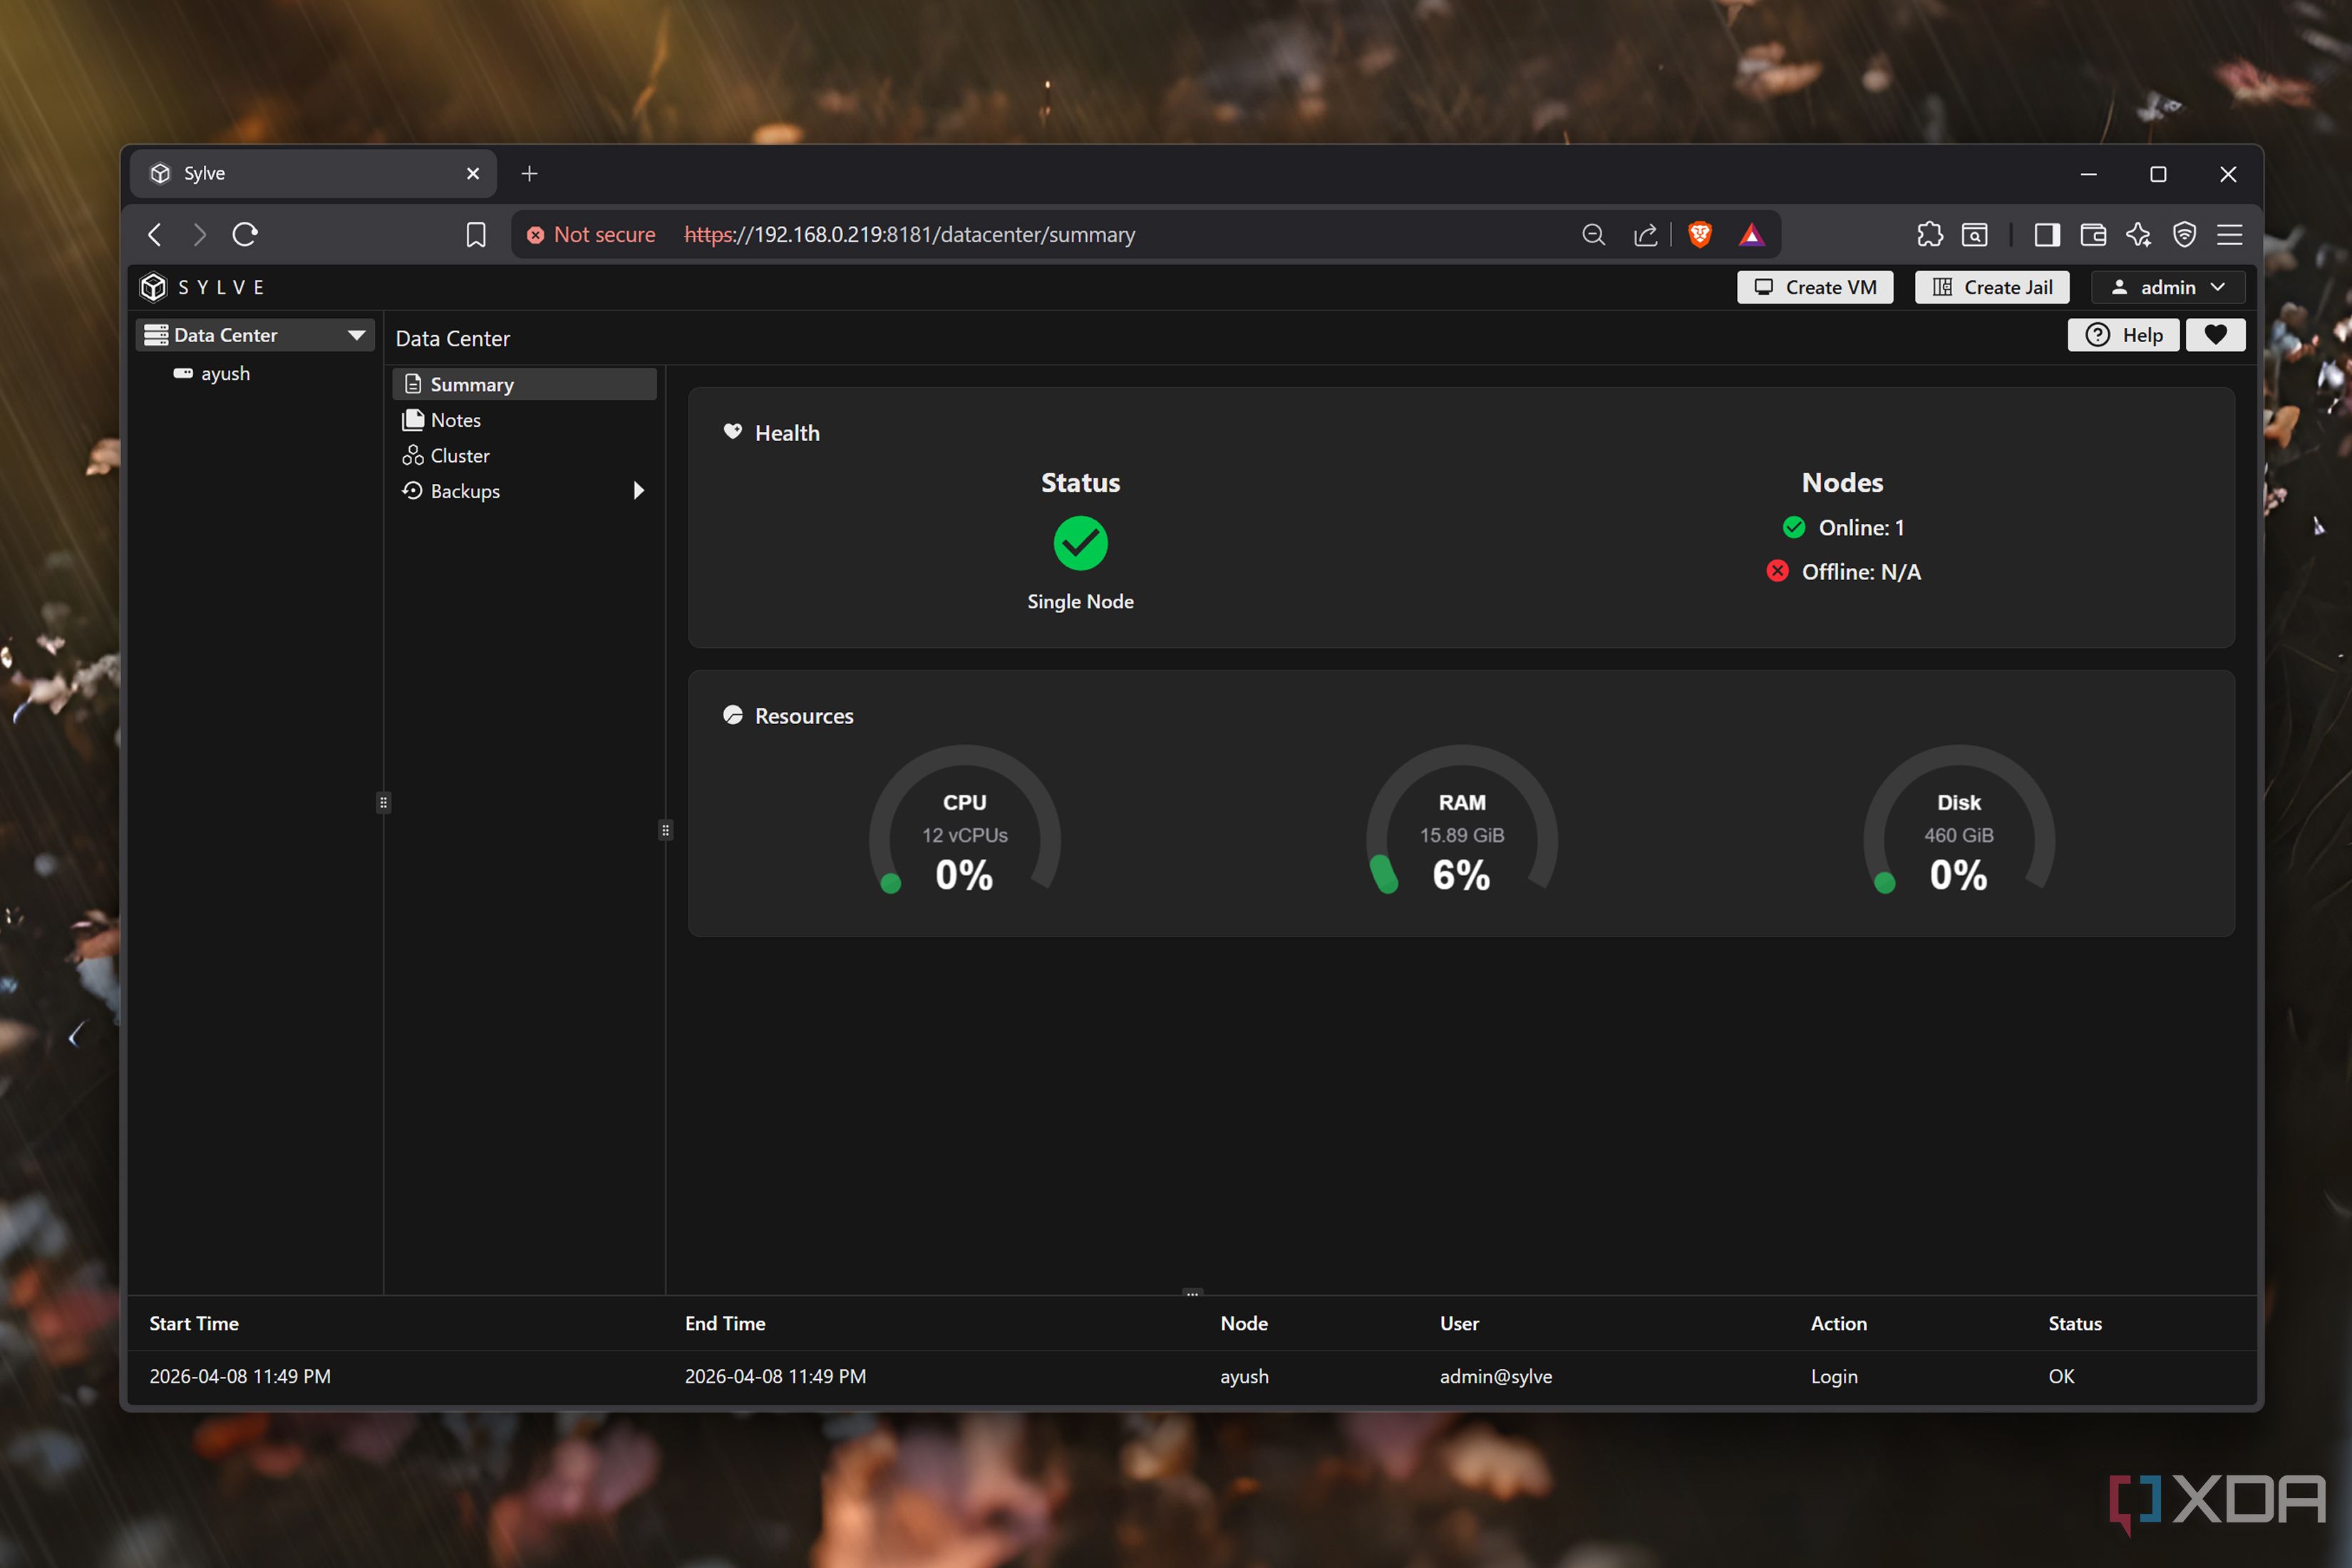Click the Sylve cube logo icon
This screenshot has width=2352, height=1568.
click(153, 287)
